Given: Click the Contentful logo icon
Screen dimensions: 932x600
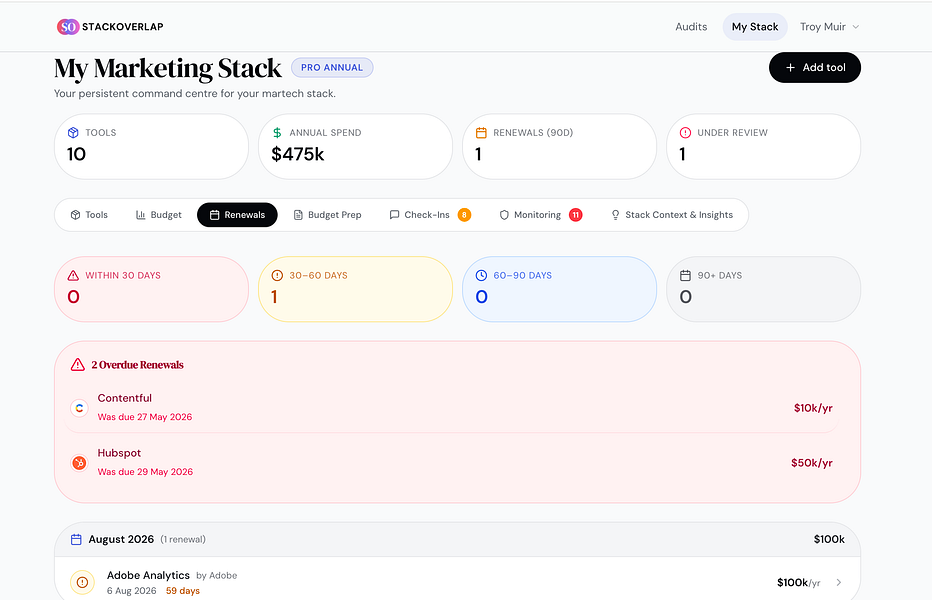Looking at the screenshot, I should pos(79,408).
